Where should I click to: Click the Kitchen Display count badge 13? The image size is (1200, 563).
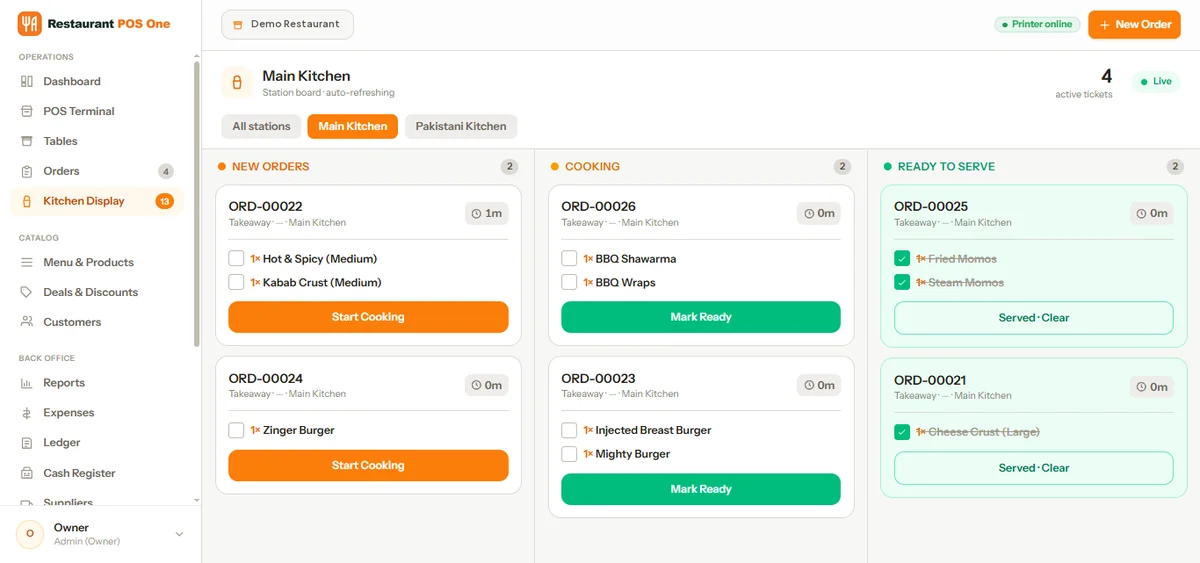click(164, 201)
